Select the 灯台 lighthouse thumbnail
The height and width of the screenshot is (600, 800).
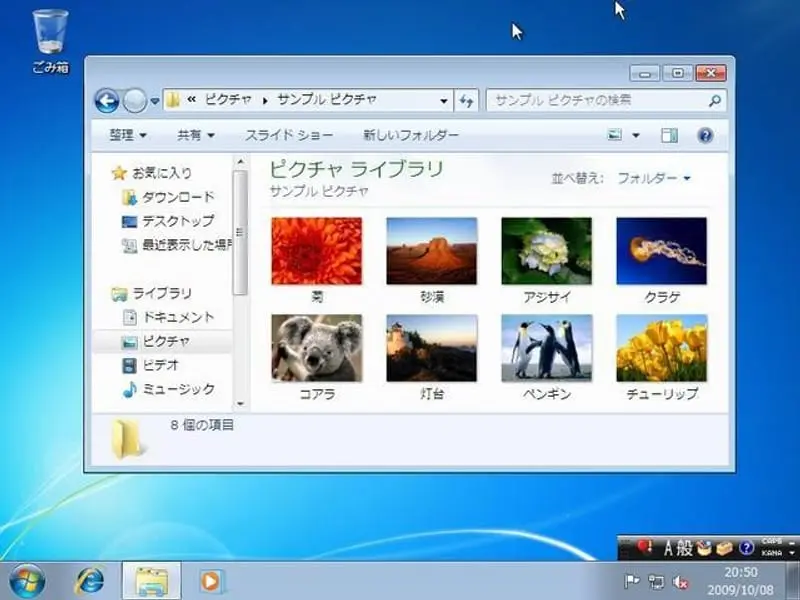[x=432, y=348]
